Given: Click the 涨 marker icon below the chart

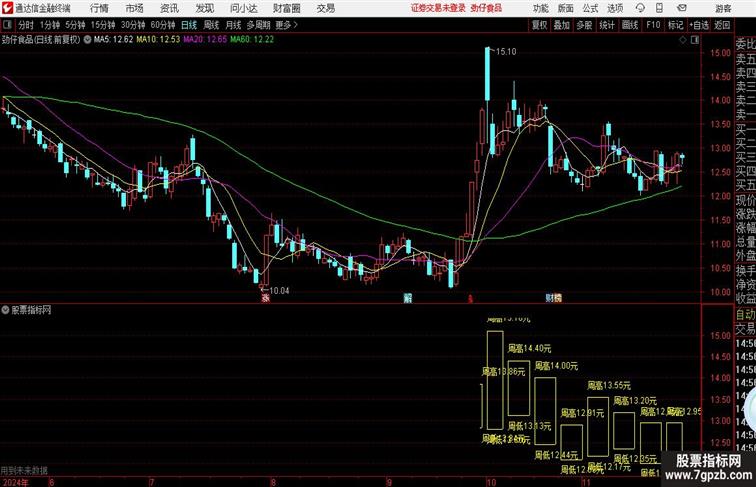Looking at the screenshot, I should pyautogui.click(x=265, y=298).
